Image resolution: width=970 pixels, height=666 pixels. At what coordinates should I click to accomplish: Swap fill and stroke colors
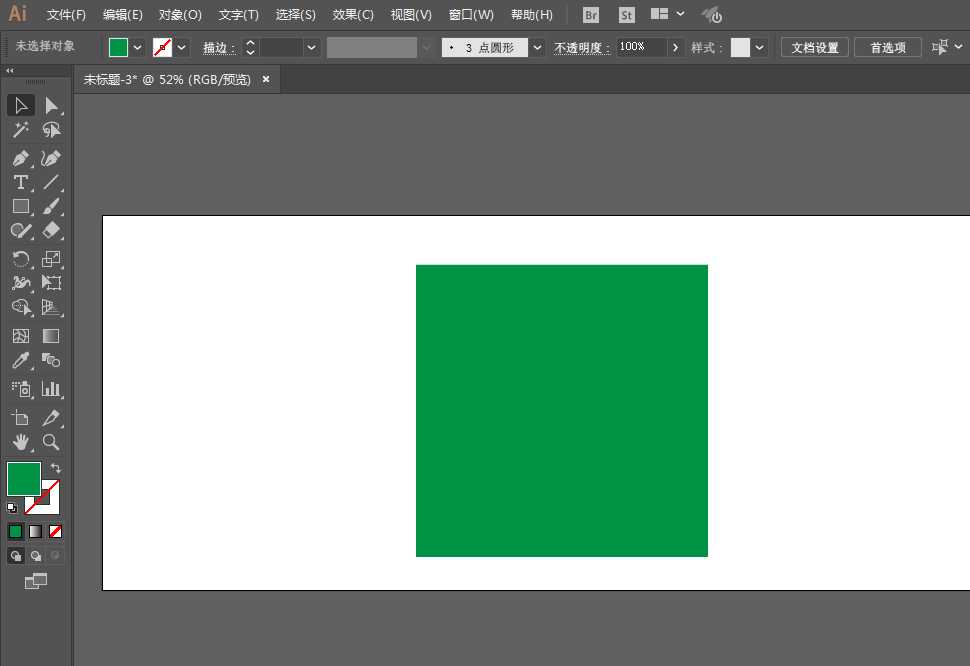(x=56, y=467)
